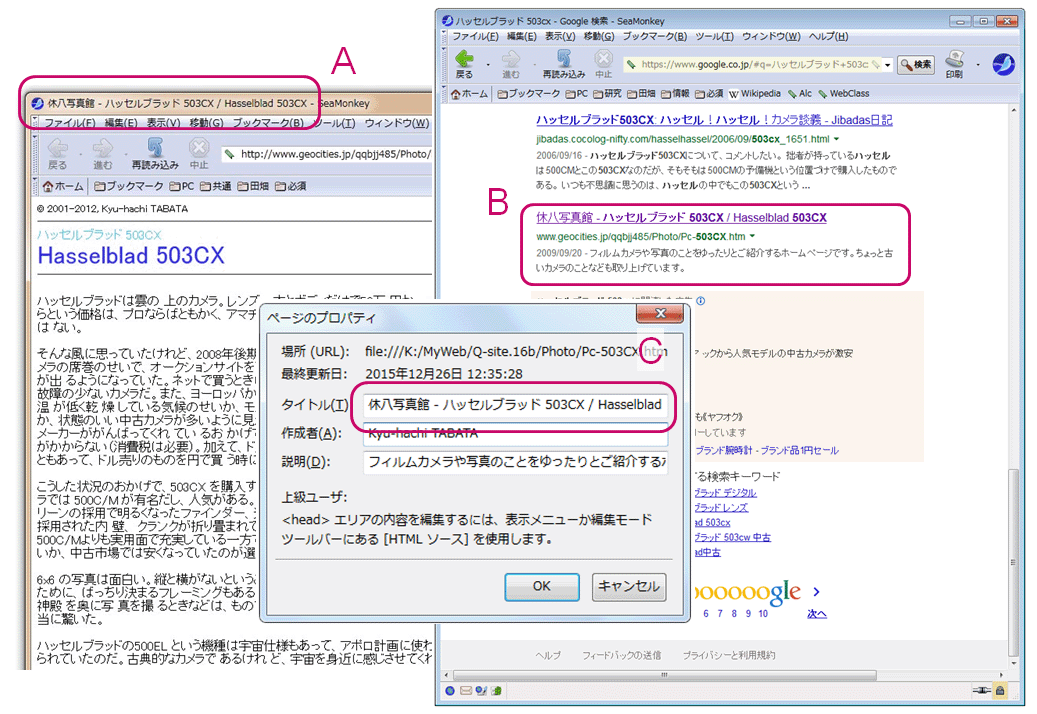Open Composer icon in the status bar
Screen dimensions: 1037x714
481,691
